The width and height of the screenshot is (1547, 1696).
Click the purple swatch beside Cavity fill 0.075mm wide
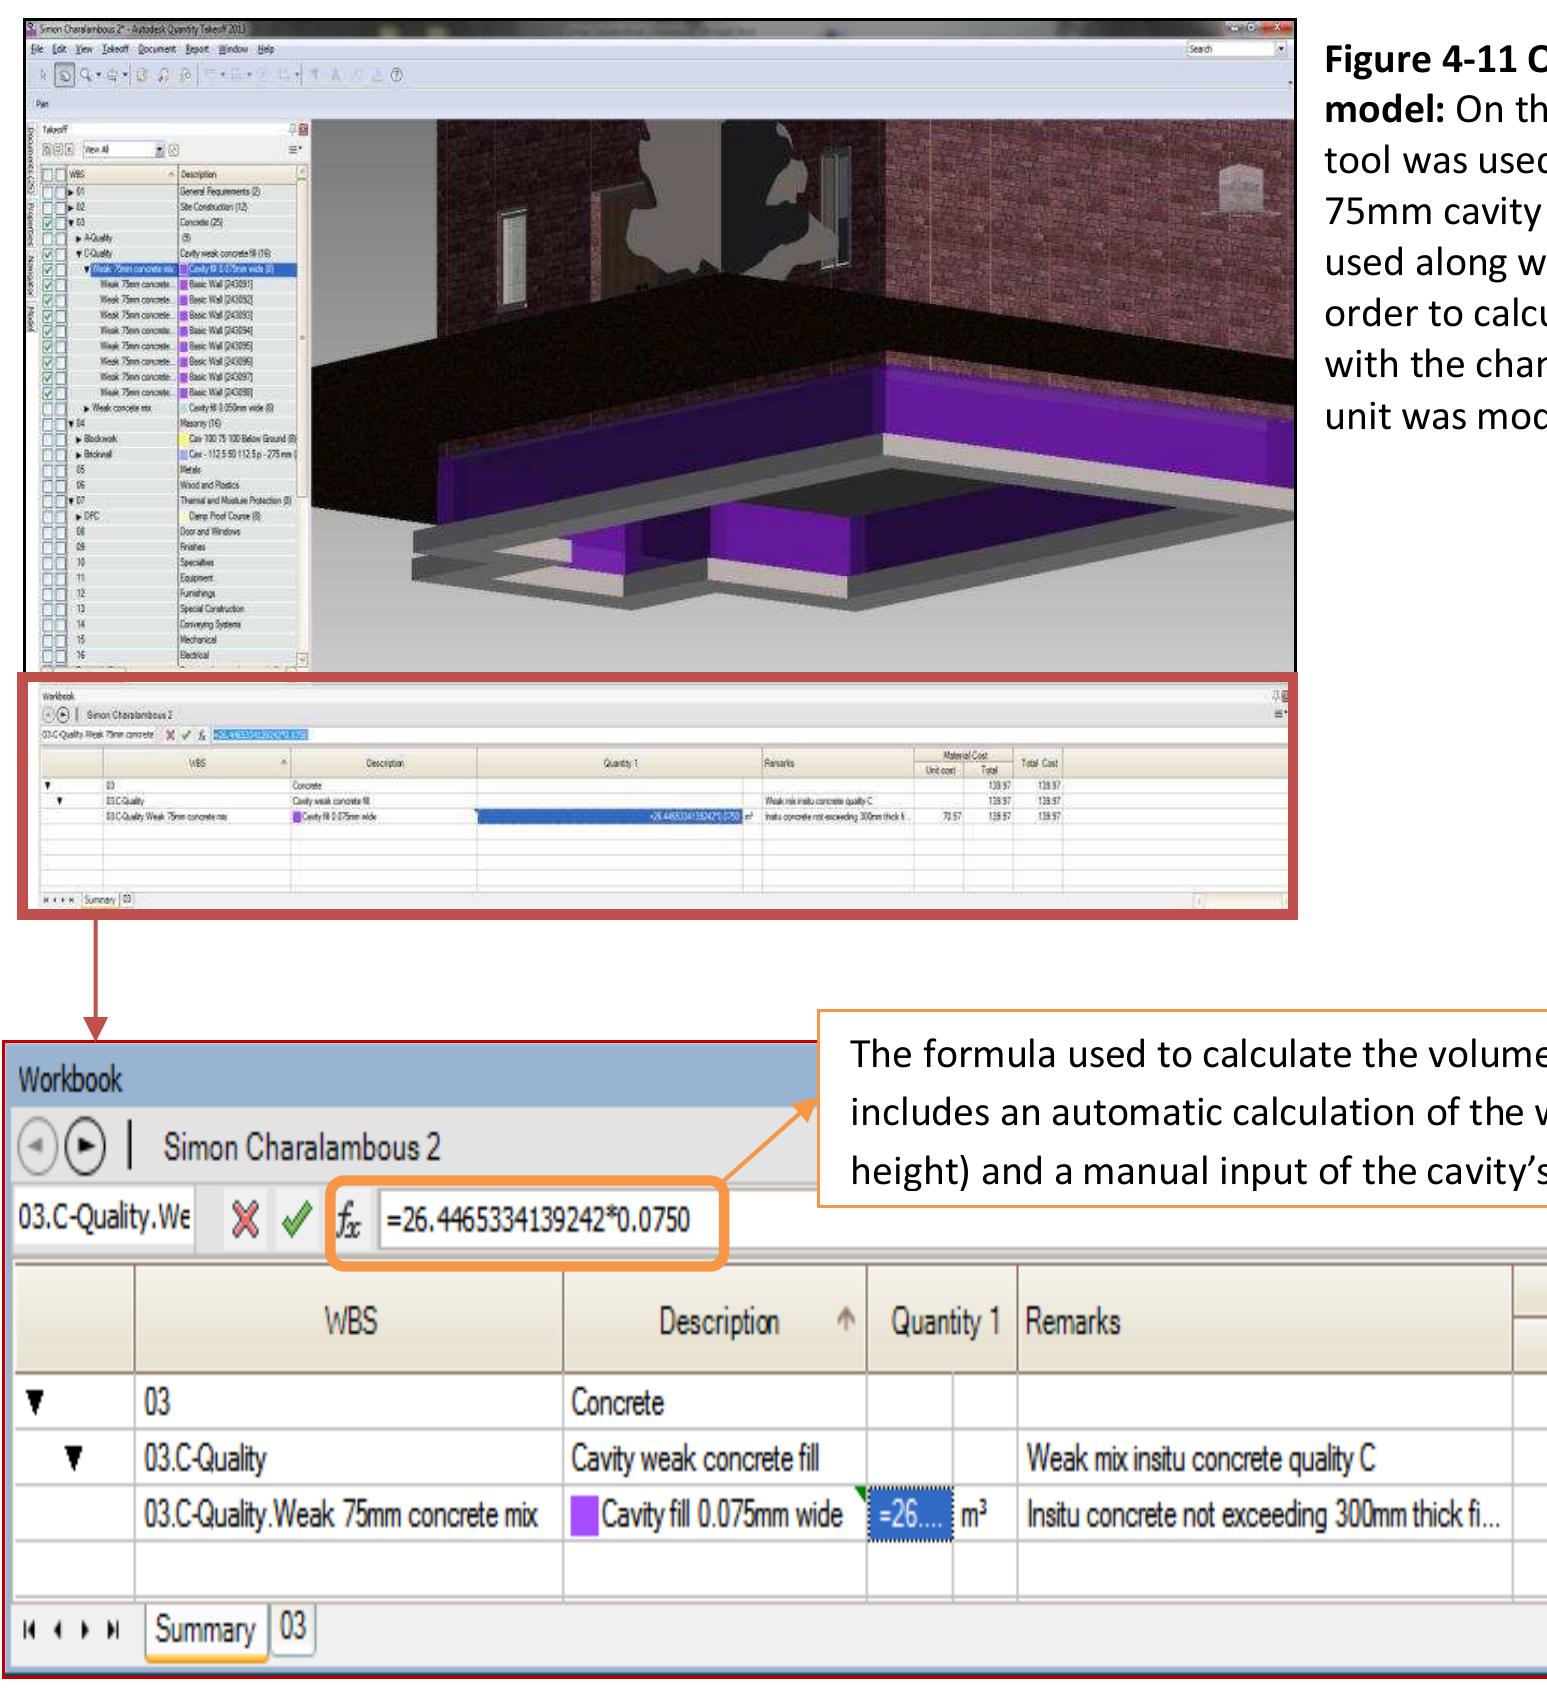pyautogui.click(x=583, y=1515)
